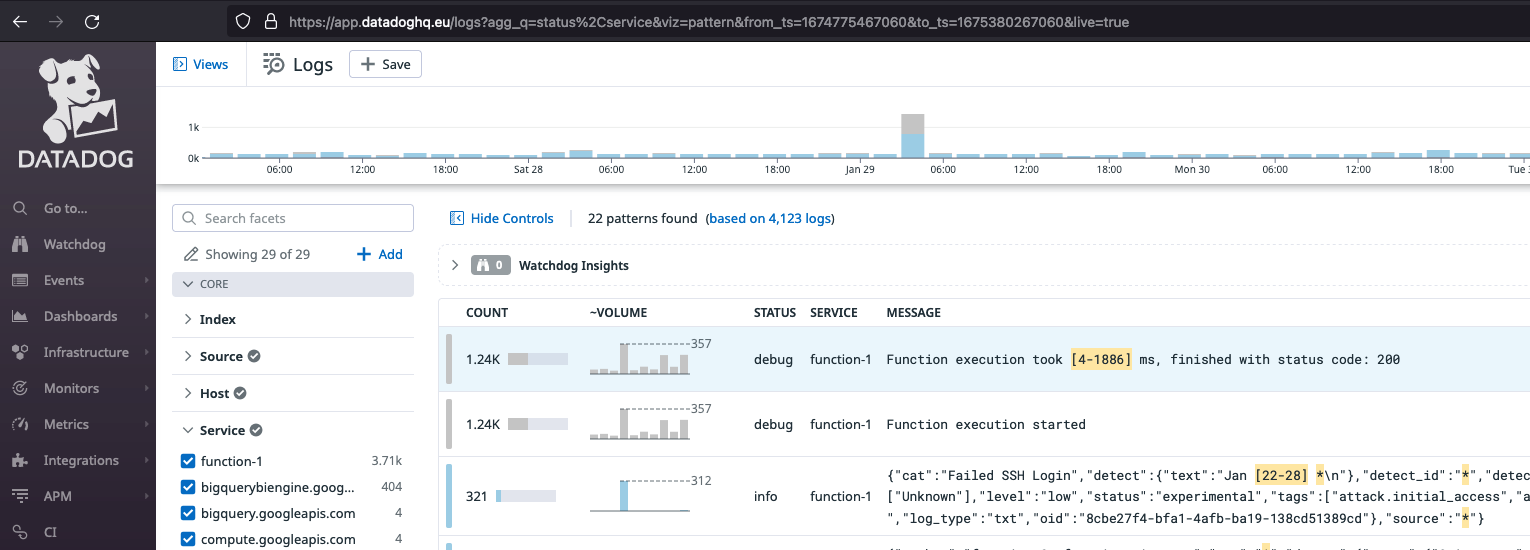Expand the Watchdog Insights section
The image size is (1530, 550).
[x=455, y=265]
